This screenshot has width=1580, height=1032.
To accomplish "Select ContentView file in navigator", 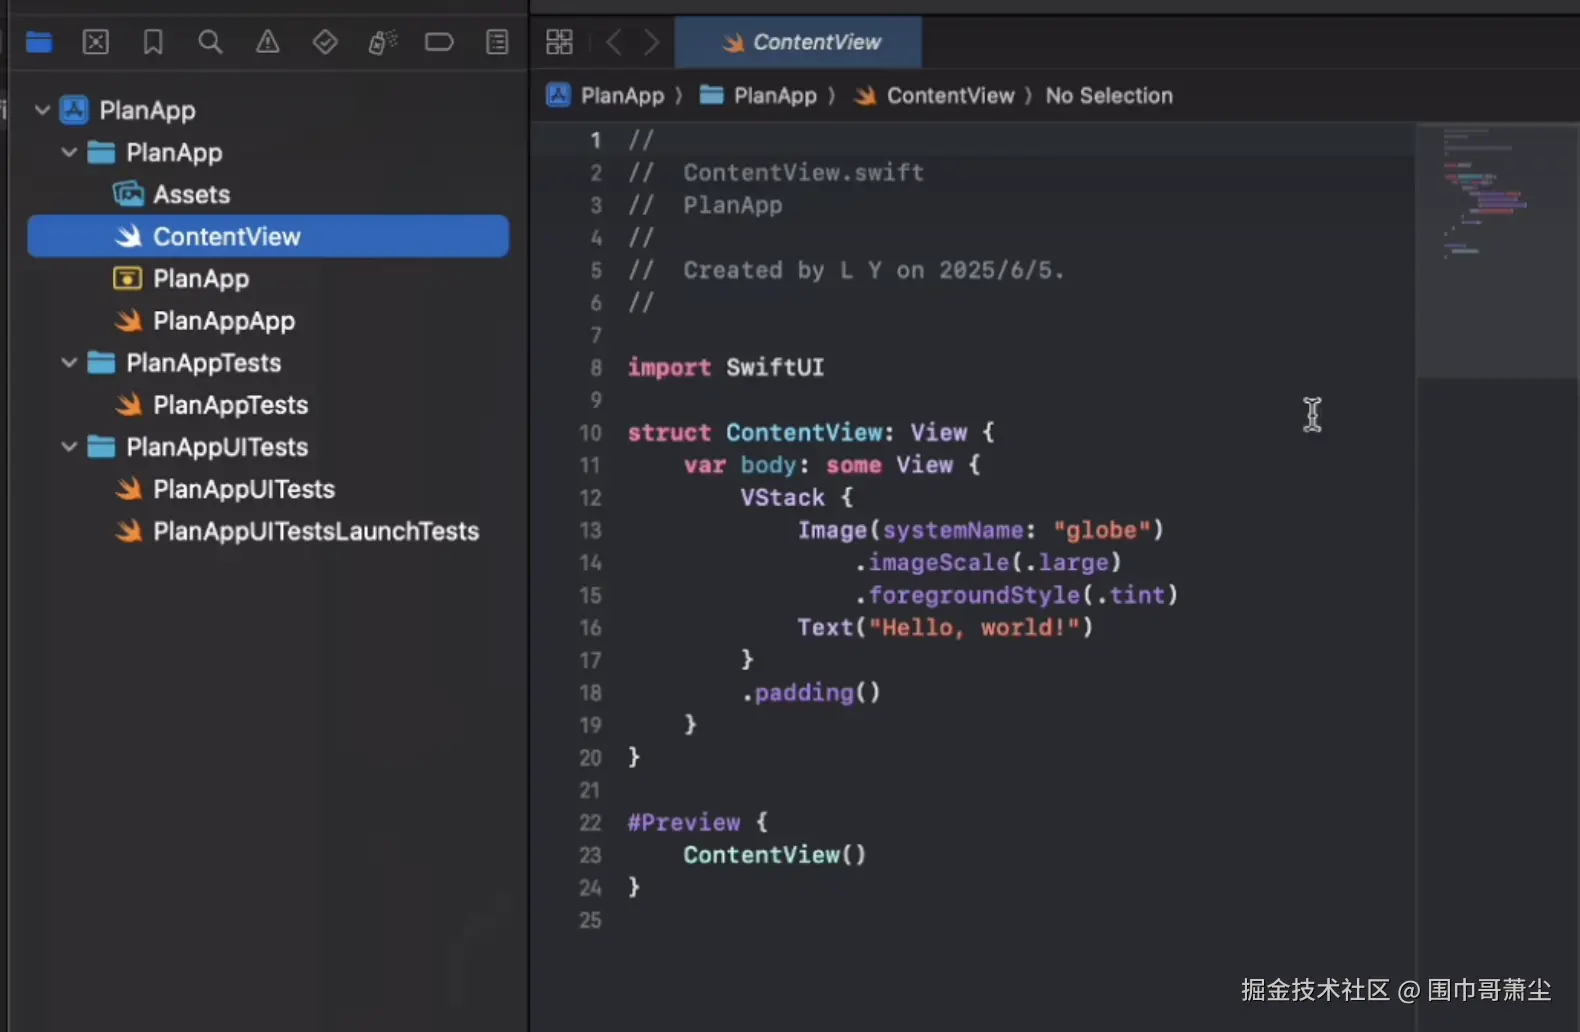I will [x=268, y=236].
